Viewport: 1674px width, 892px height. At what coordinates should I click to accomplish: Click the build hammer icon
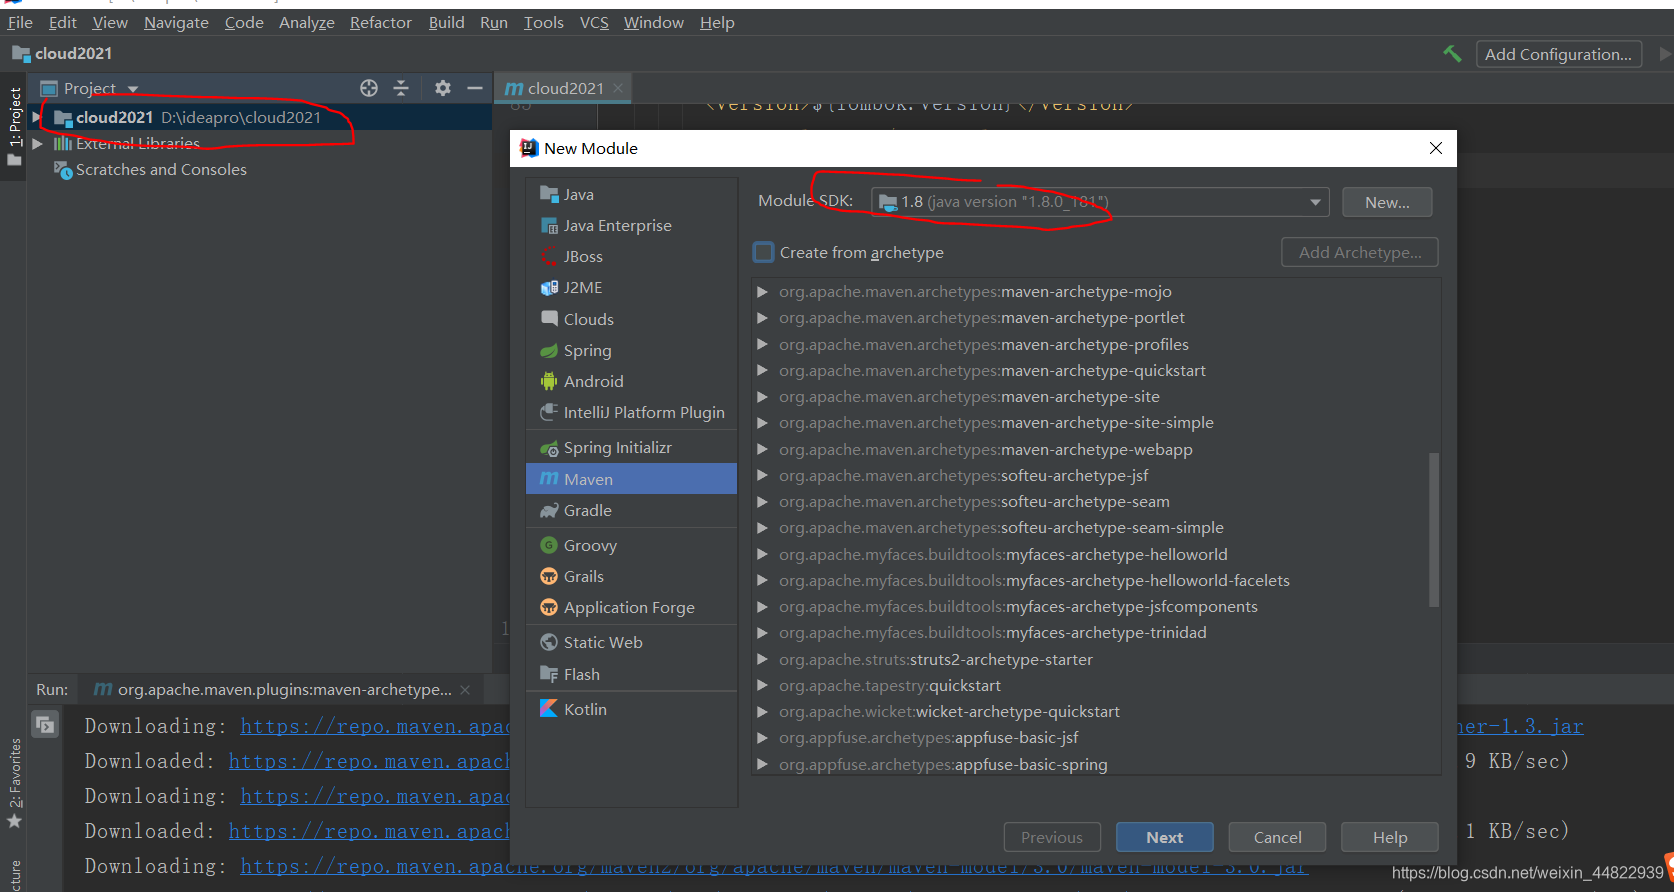(x=1452, y=54)
